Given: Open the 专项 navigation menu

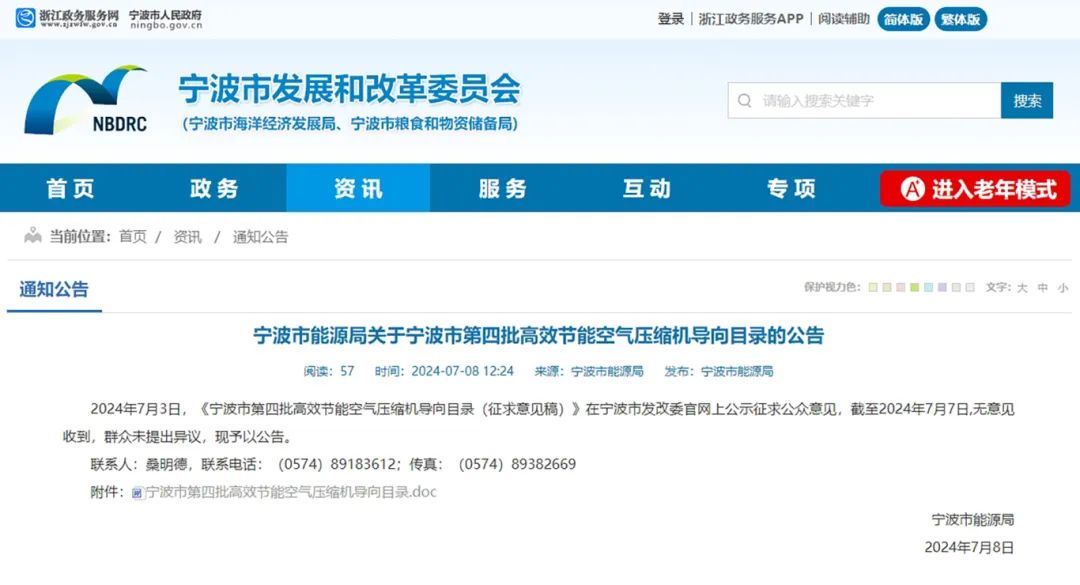Looking at the screenshot, I should 791,187.
